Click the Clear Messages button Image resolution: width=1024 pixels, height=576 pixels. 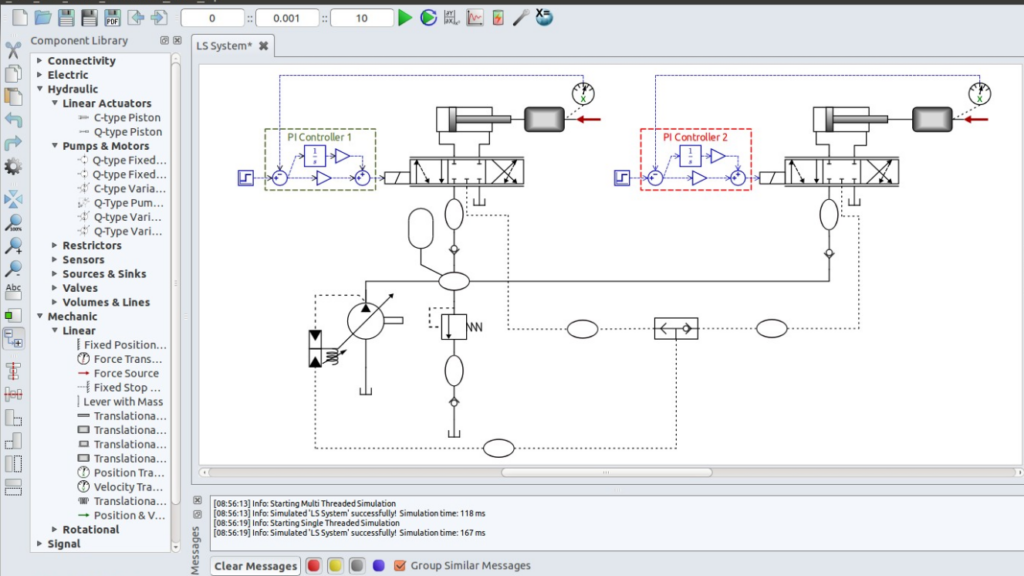point(255,566)
